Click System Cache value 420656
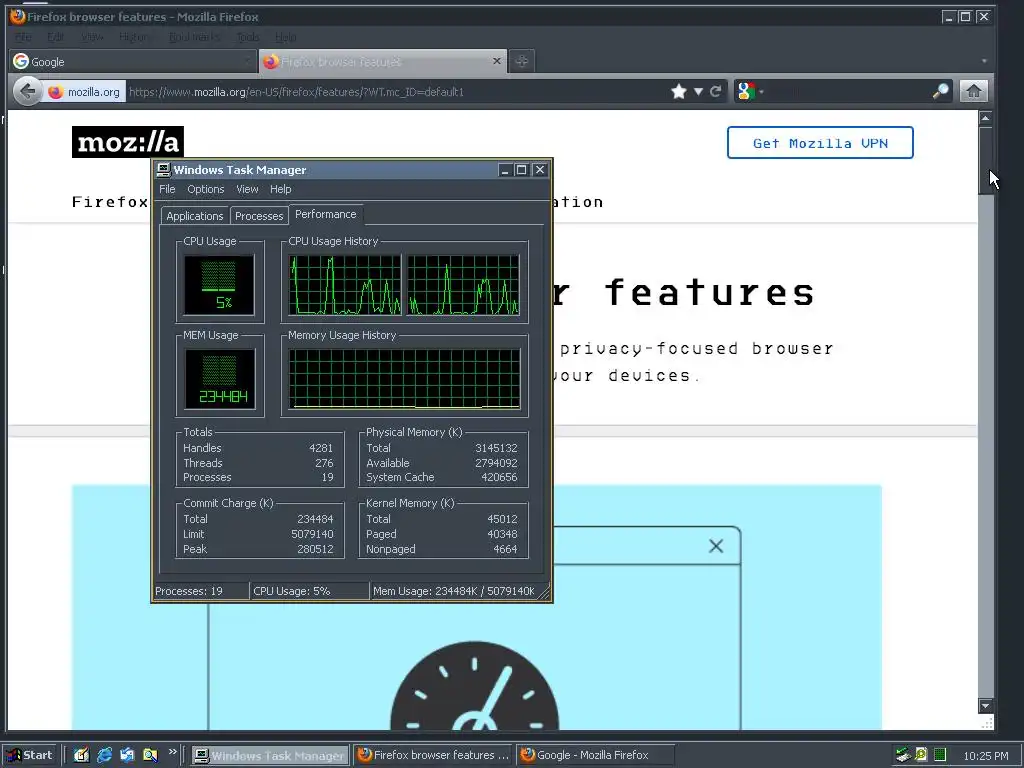The image size is (1024, 768). (x=499, y=477)
